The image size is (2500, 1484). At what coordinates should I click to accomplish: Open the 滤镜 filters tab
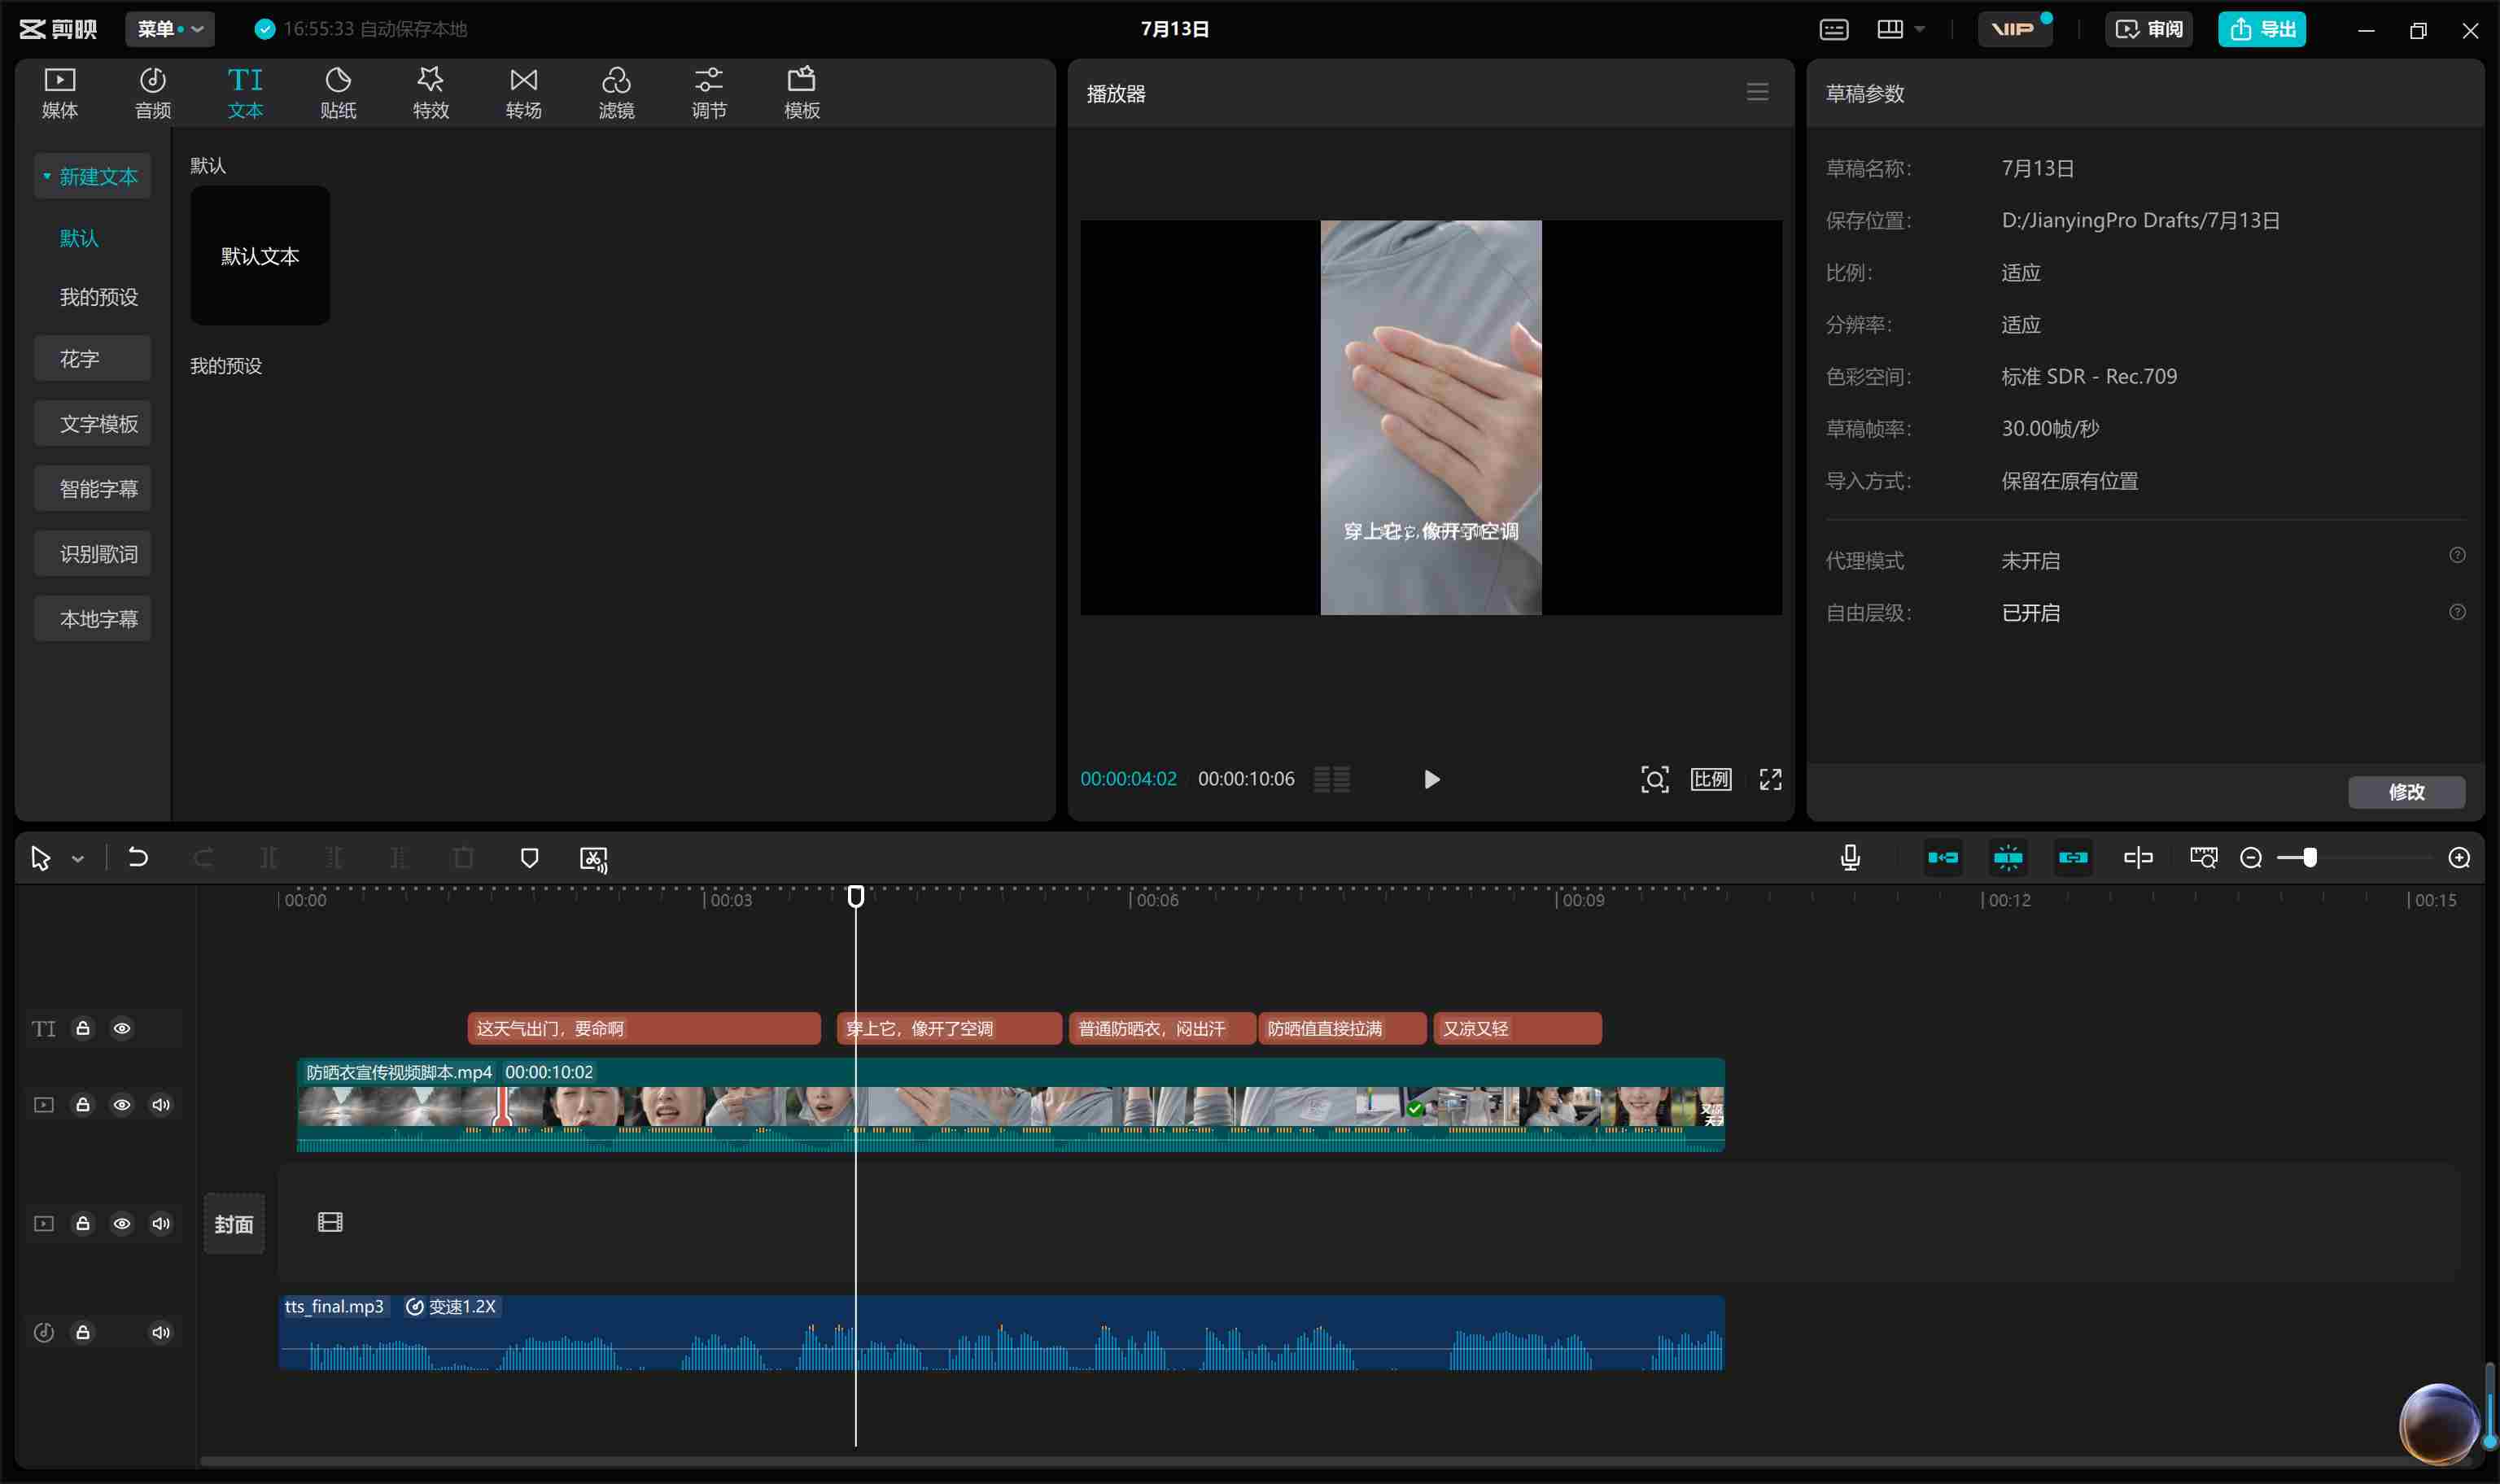(x=616, y=93)
